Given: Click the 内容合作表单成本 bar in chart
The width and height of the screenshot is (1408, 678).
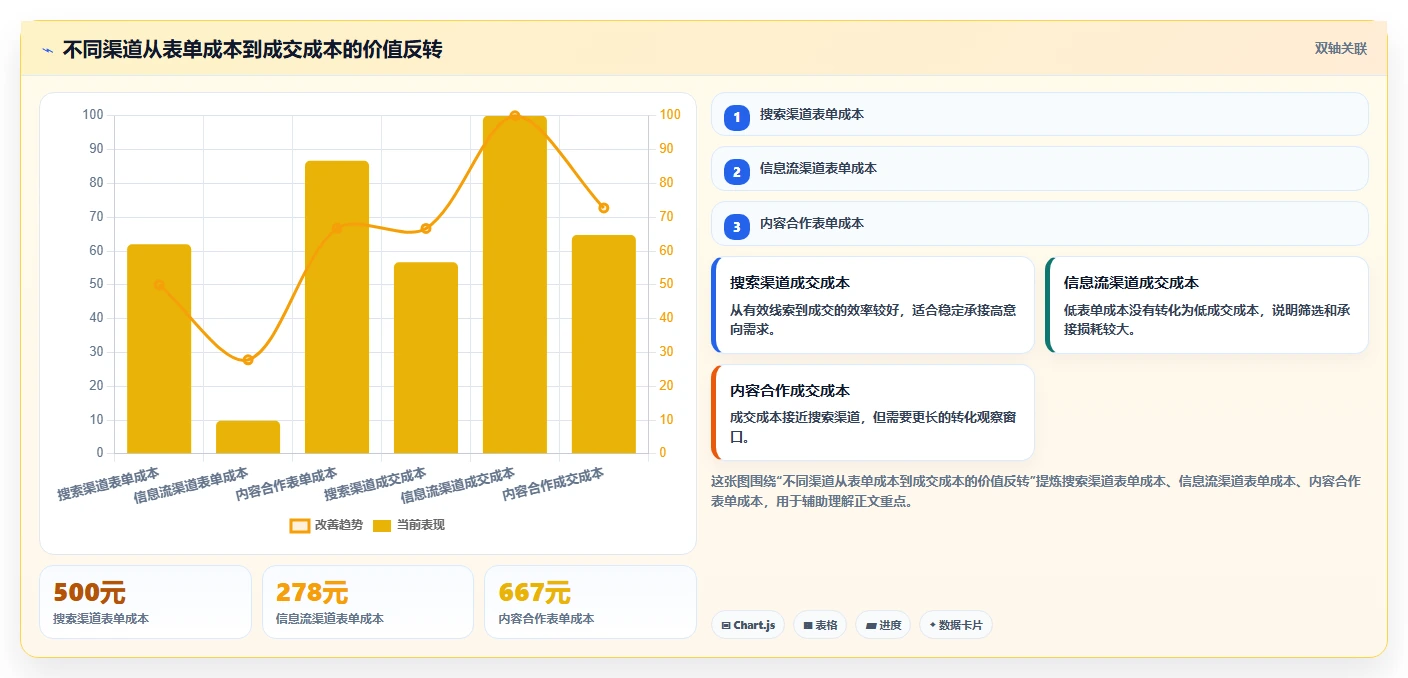Looking at the screenshot, I should coord(337,307).
